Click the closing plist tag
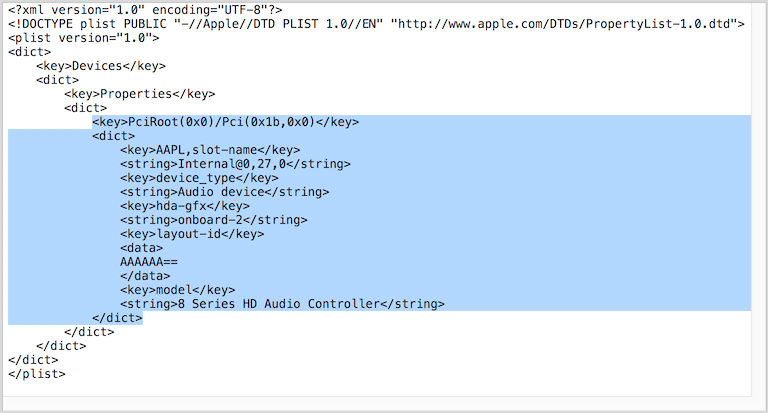The width and height of the screenshot is (768, 413). (36, 373)
